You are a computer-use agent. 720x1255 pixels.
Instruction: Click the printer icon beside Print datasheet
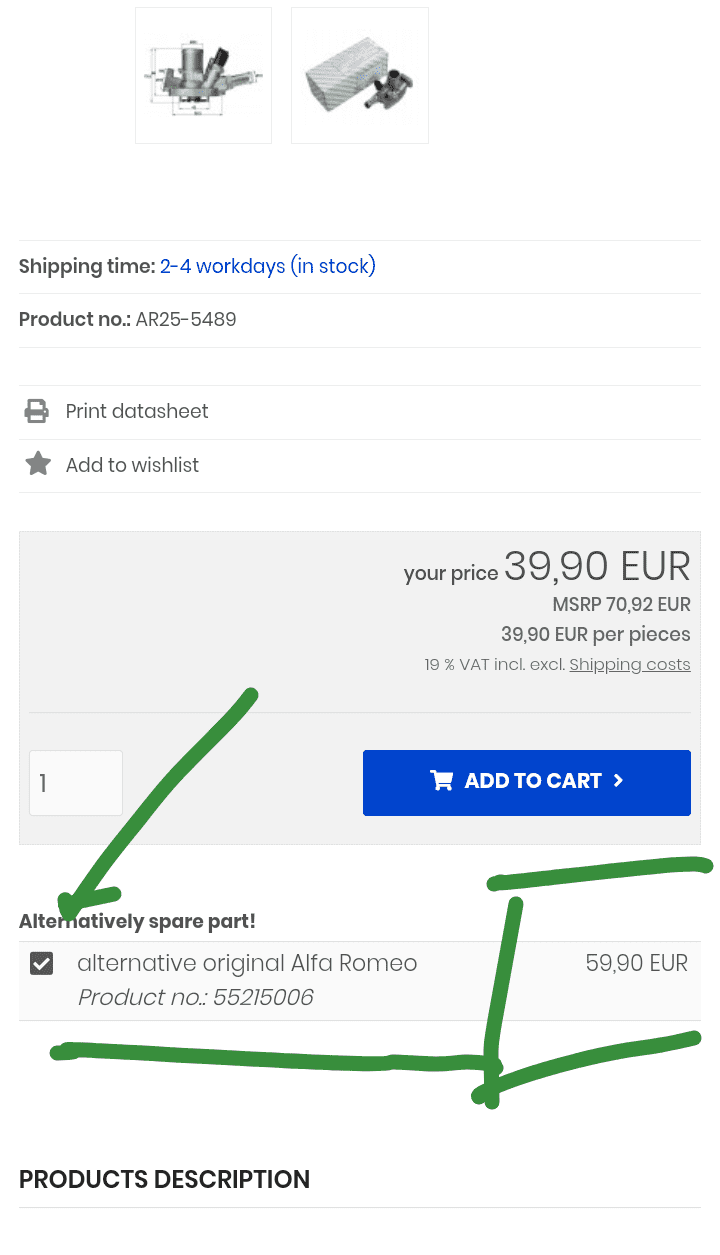click(x=37, y=411)
